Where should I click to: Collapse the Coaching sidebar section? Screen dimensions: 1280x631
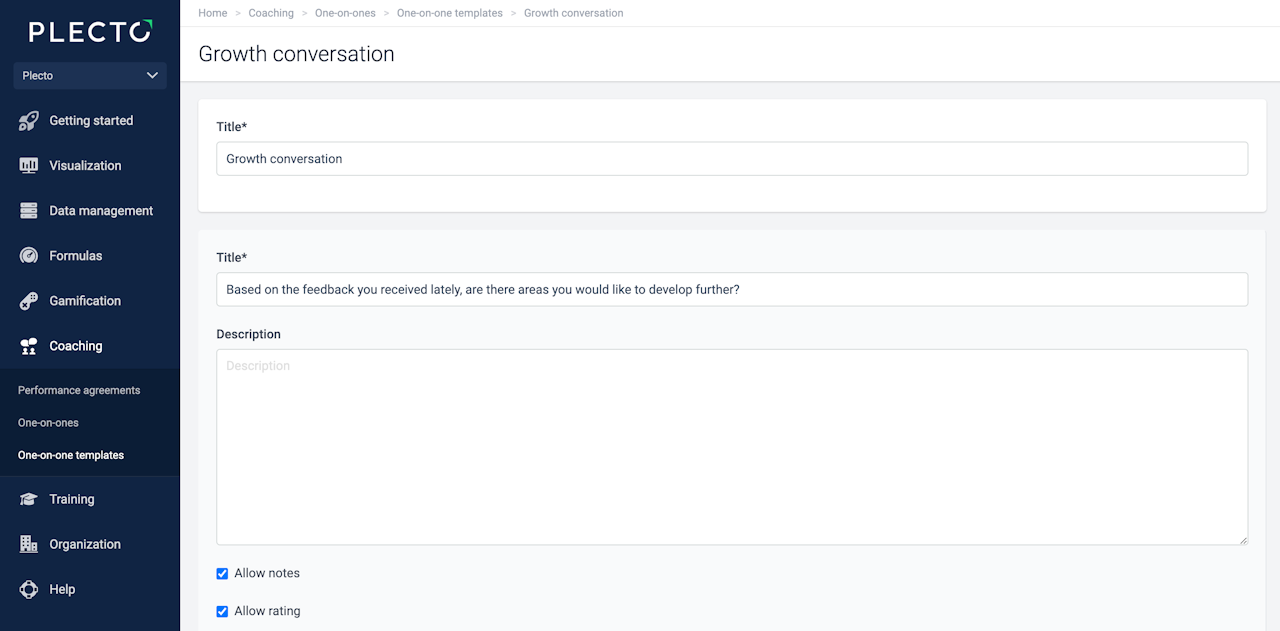coord(75,346)
